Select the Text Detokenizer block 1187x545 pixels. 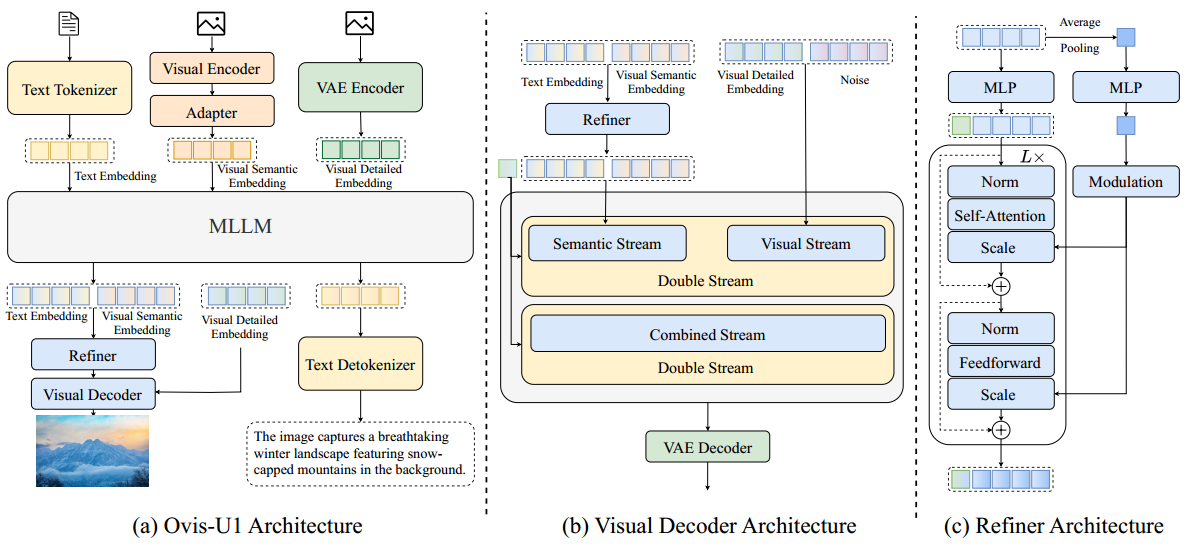tap(360, 365)
